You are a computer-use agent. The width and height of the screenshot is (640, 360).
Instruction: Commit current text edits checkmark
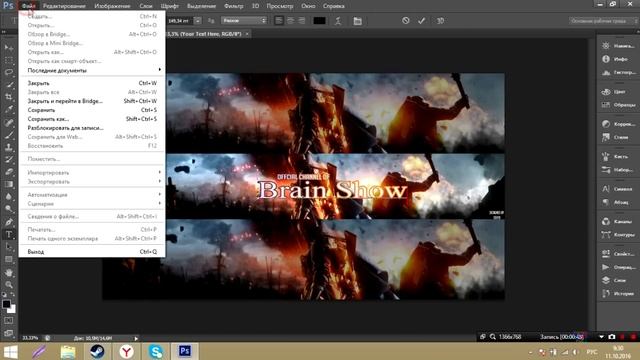(x=422, y=20)
